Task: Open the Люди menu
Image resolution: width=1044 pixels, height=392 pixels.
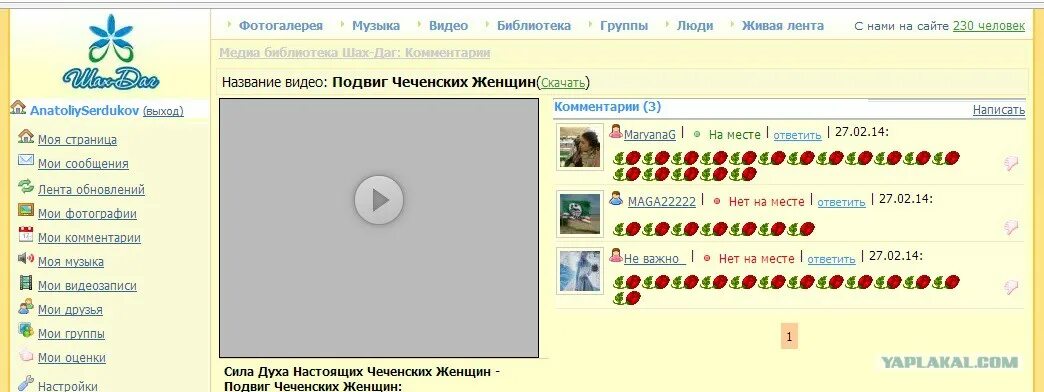Action: tap(695, 26)
